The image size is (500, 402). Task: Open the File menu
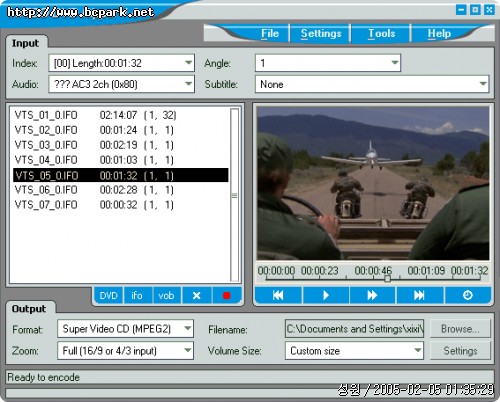click(270, 34)
